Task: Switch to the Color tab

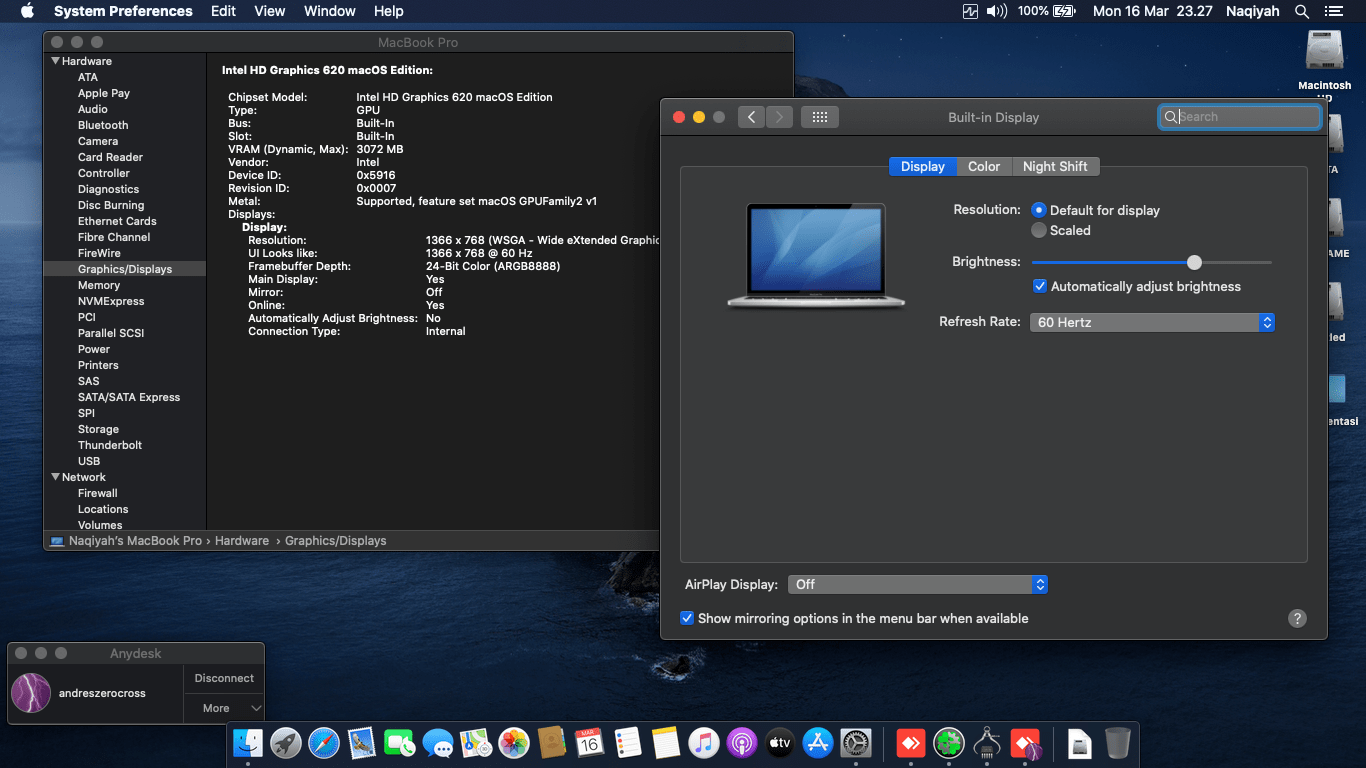Action: 984,166
